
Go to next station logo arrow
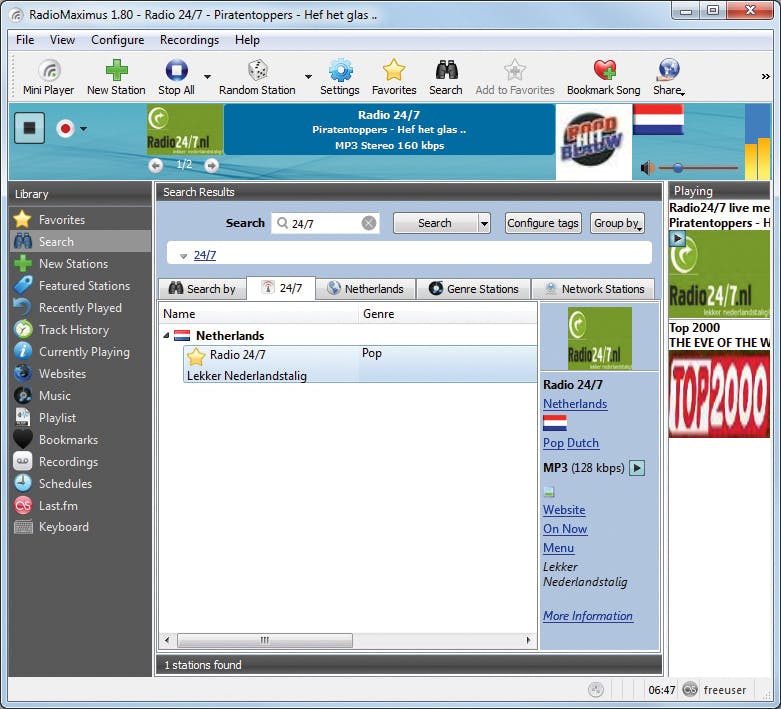212,165
